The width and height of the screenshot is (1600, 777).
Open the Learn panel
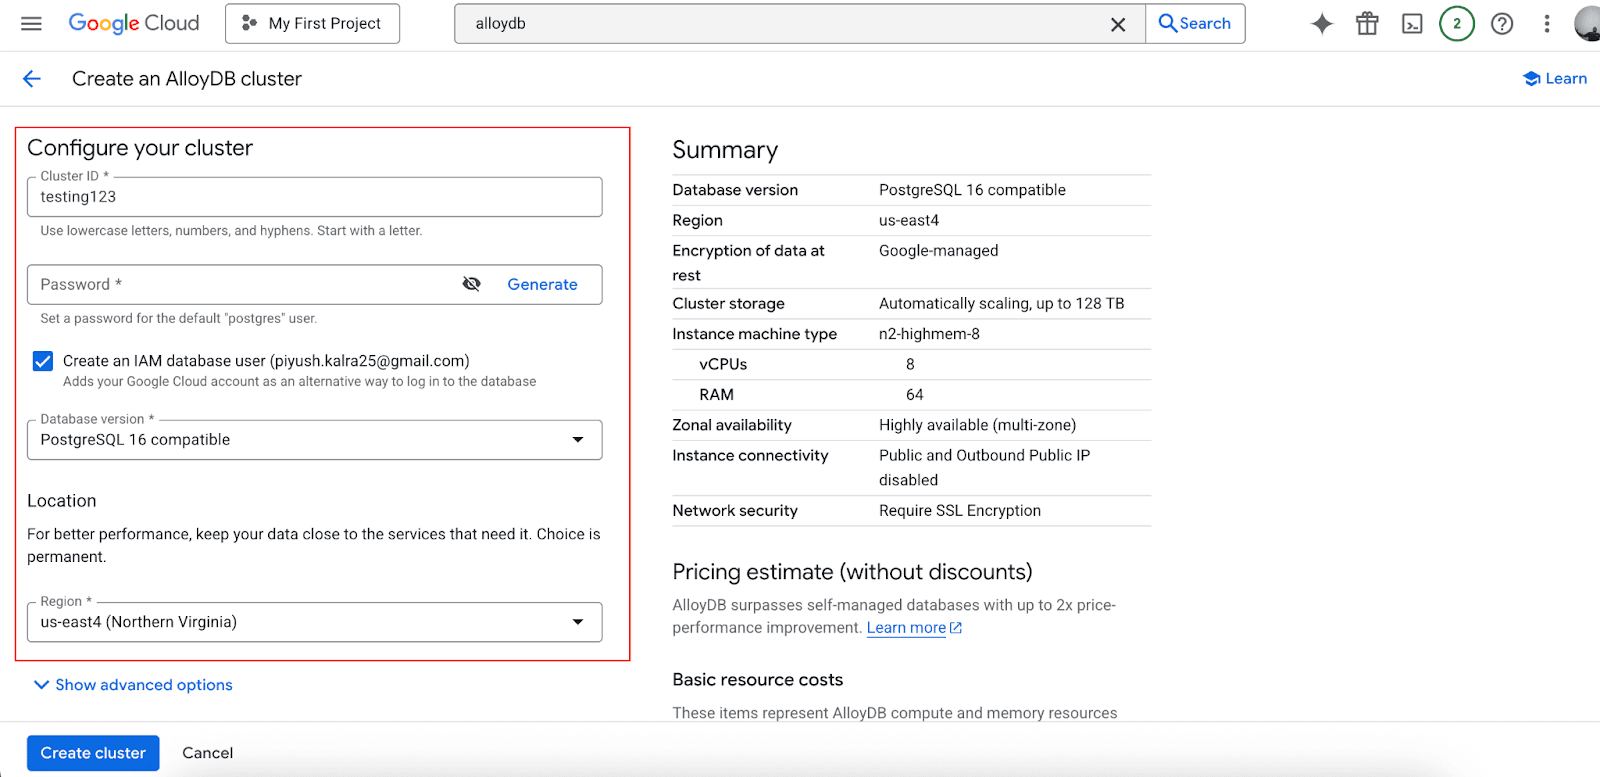(1555, 79)
